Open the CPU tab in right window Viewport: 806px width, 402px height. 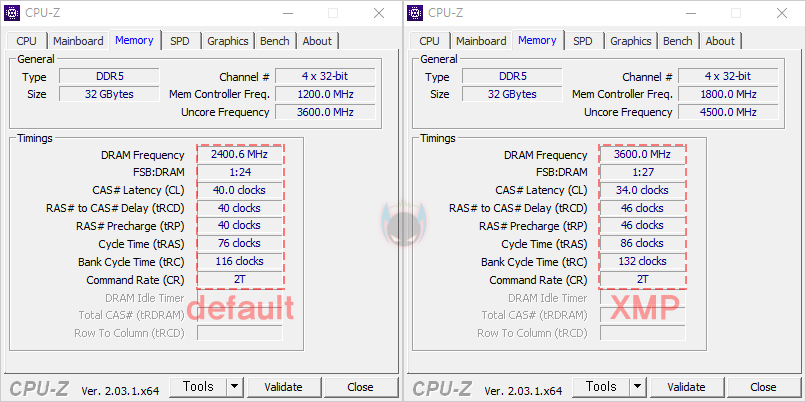pos(429,41)
